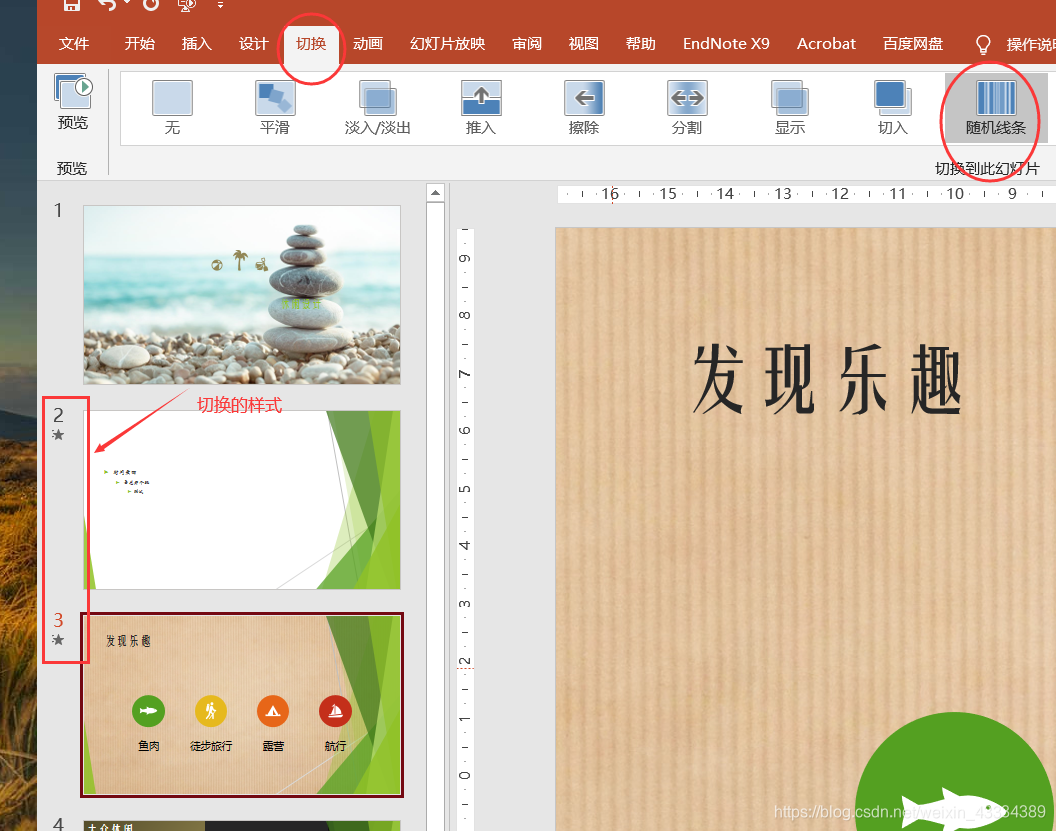
Task: Click the transition star icon under slide 3
Action: tap(59, 640)
